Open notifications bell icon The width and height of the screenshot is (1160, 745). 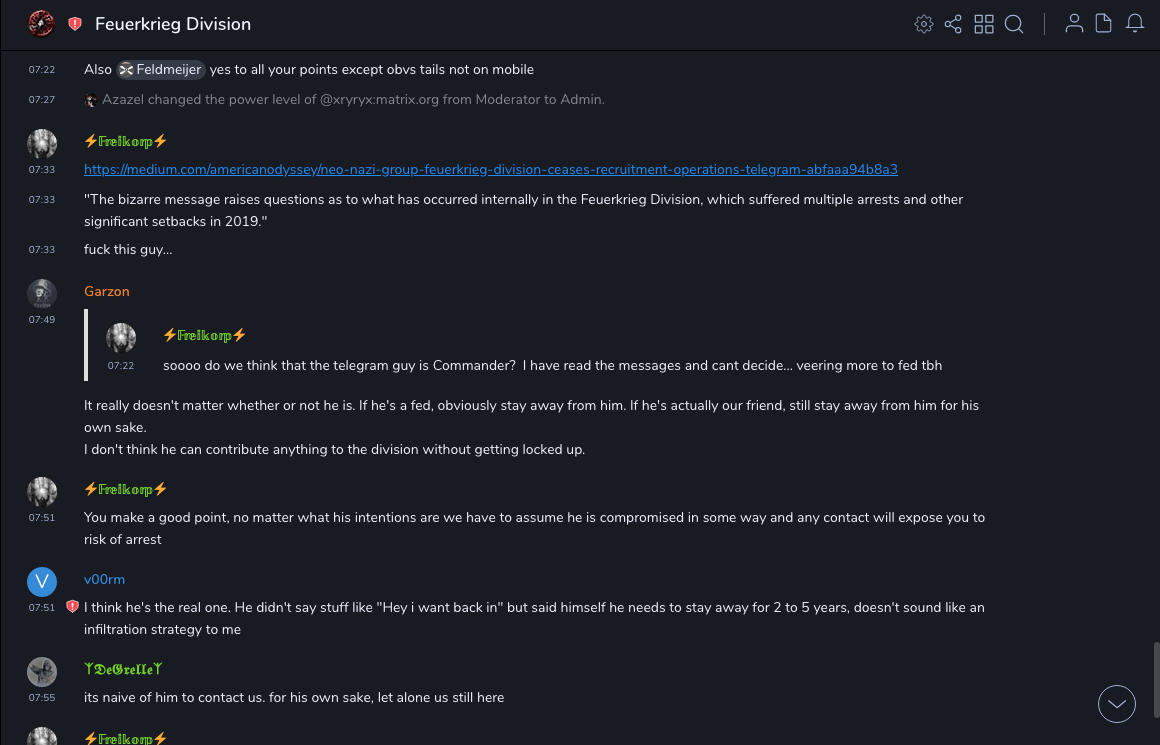[x=1135, y=24]
